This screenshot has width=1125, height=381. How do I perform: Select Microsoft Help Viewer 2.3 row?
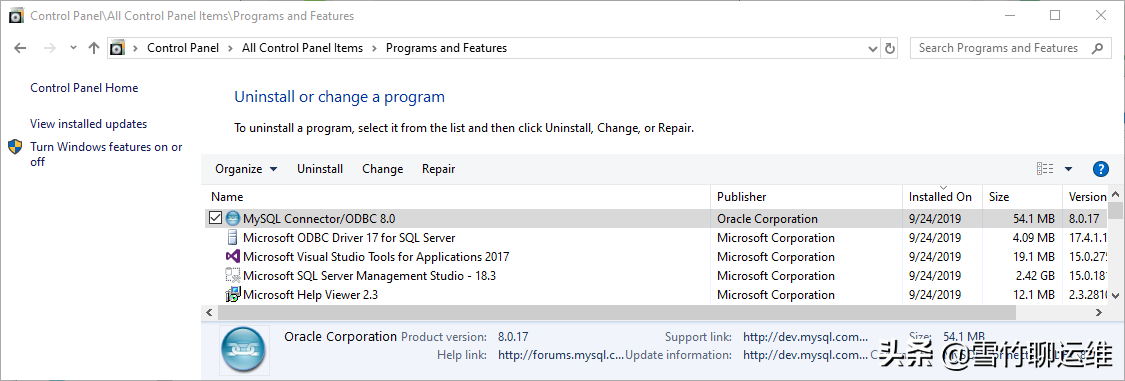[x=656, y=294]
